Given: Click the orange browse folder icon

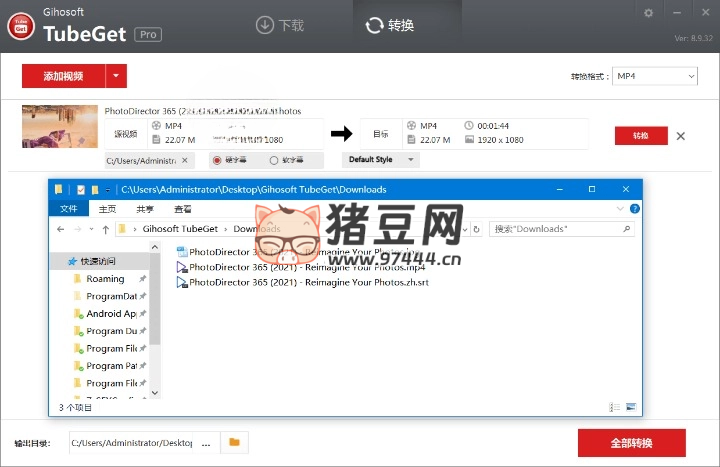Looking at the screenshot, I should pyautogui.click(x=234, y=442).
